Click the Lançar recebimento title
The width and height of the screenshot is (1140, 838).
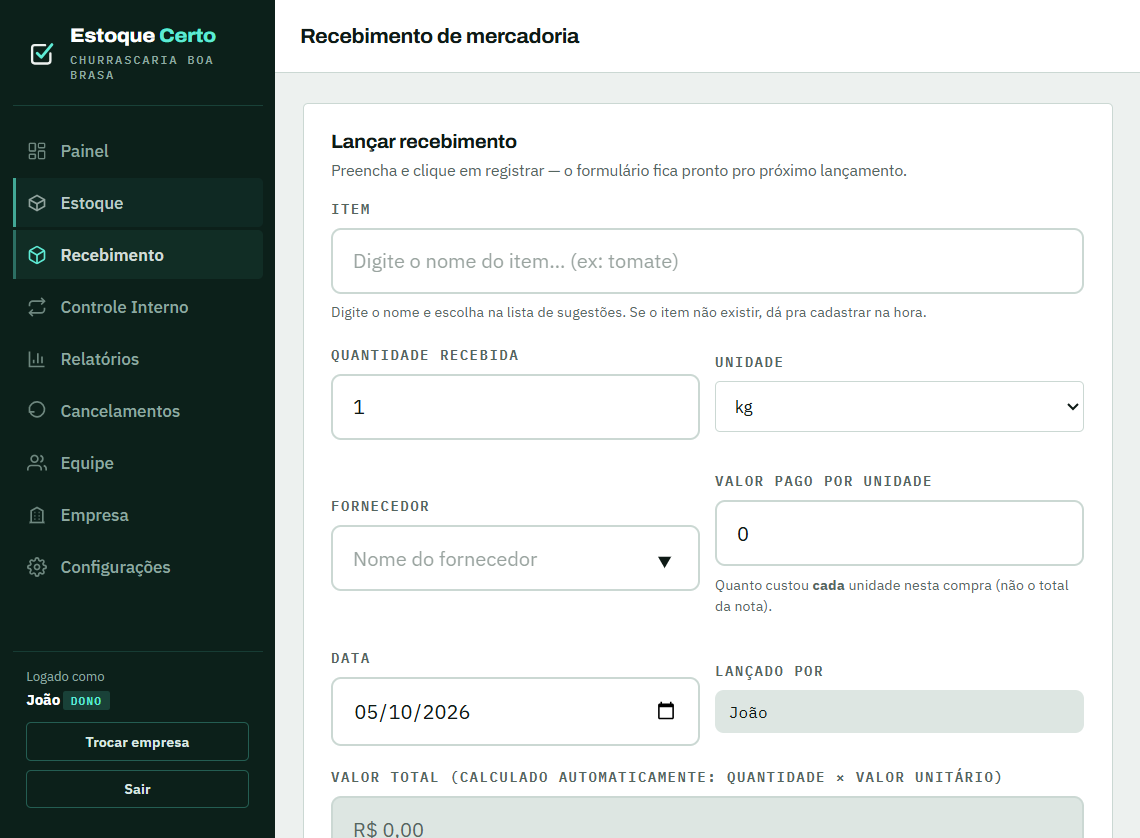(x=424, y=142)
